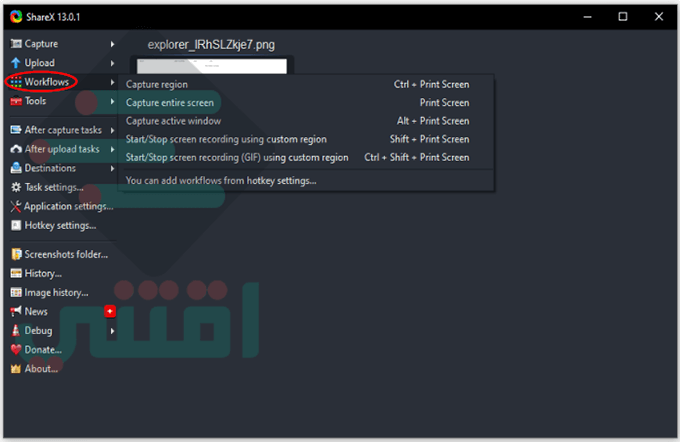Screen dimensions: 680x442
Task: Select Capture active window workflow
Action: (306, 121)
